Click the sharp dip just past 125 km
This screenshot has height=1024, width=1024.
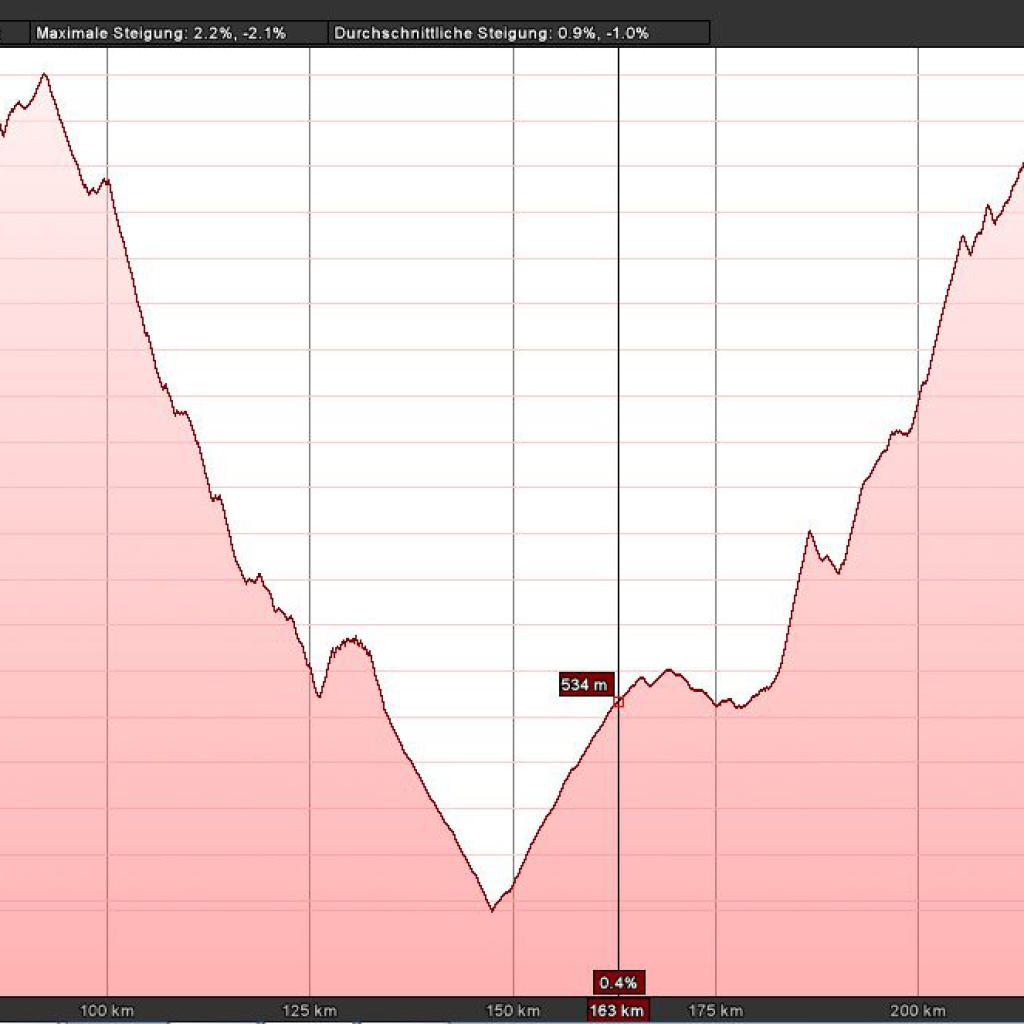(319, 695)
